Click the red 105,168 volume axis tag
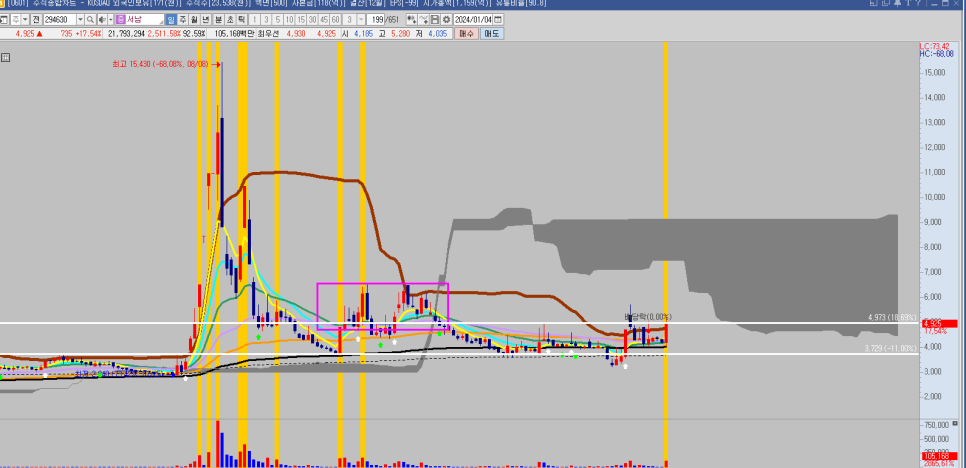Viewport: 966px width, 468px height. 940,456
